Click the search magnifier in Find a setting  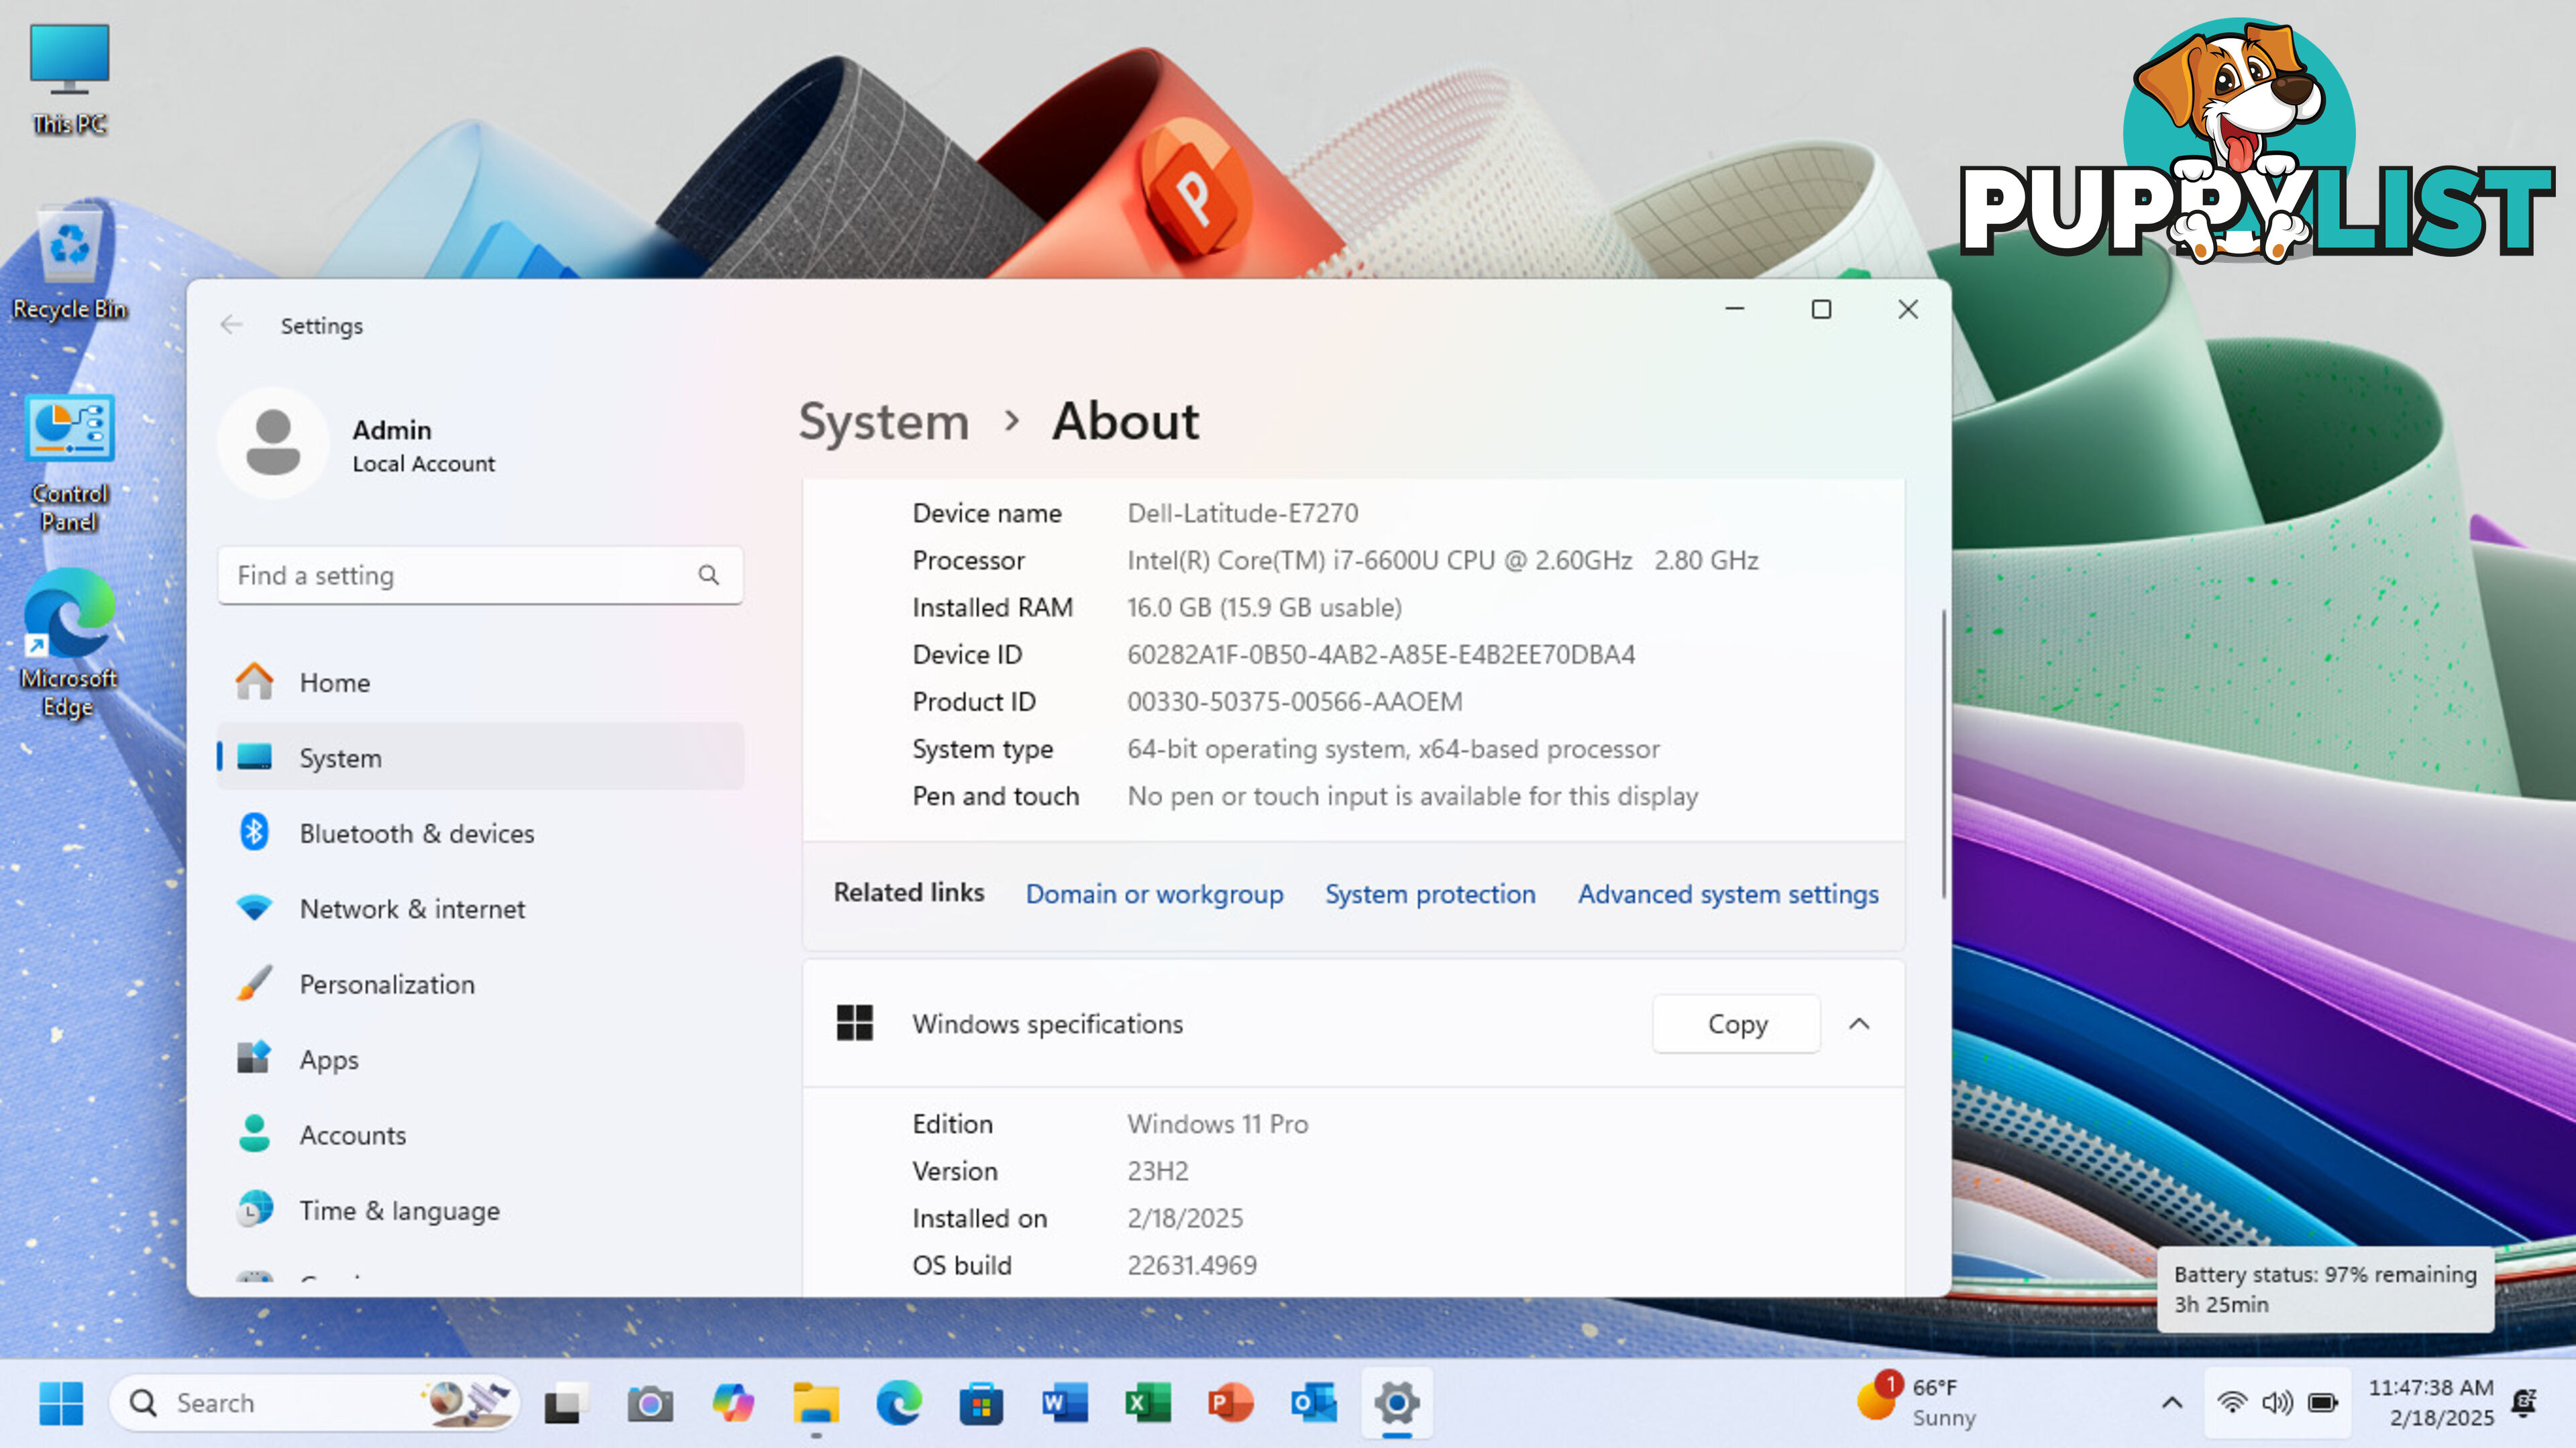[709, 575]
